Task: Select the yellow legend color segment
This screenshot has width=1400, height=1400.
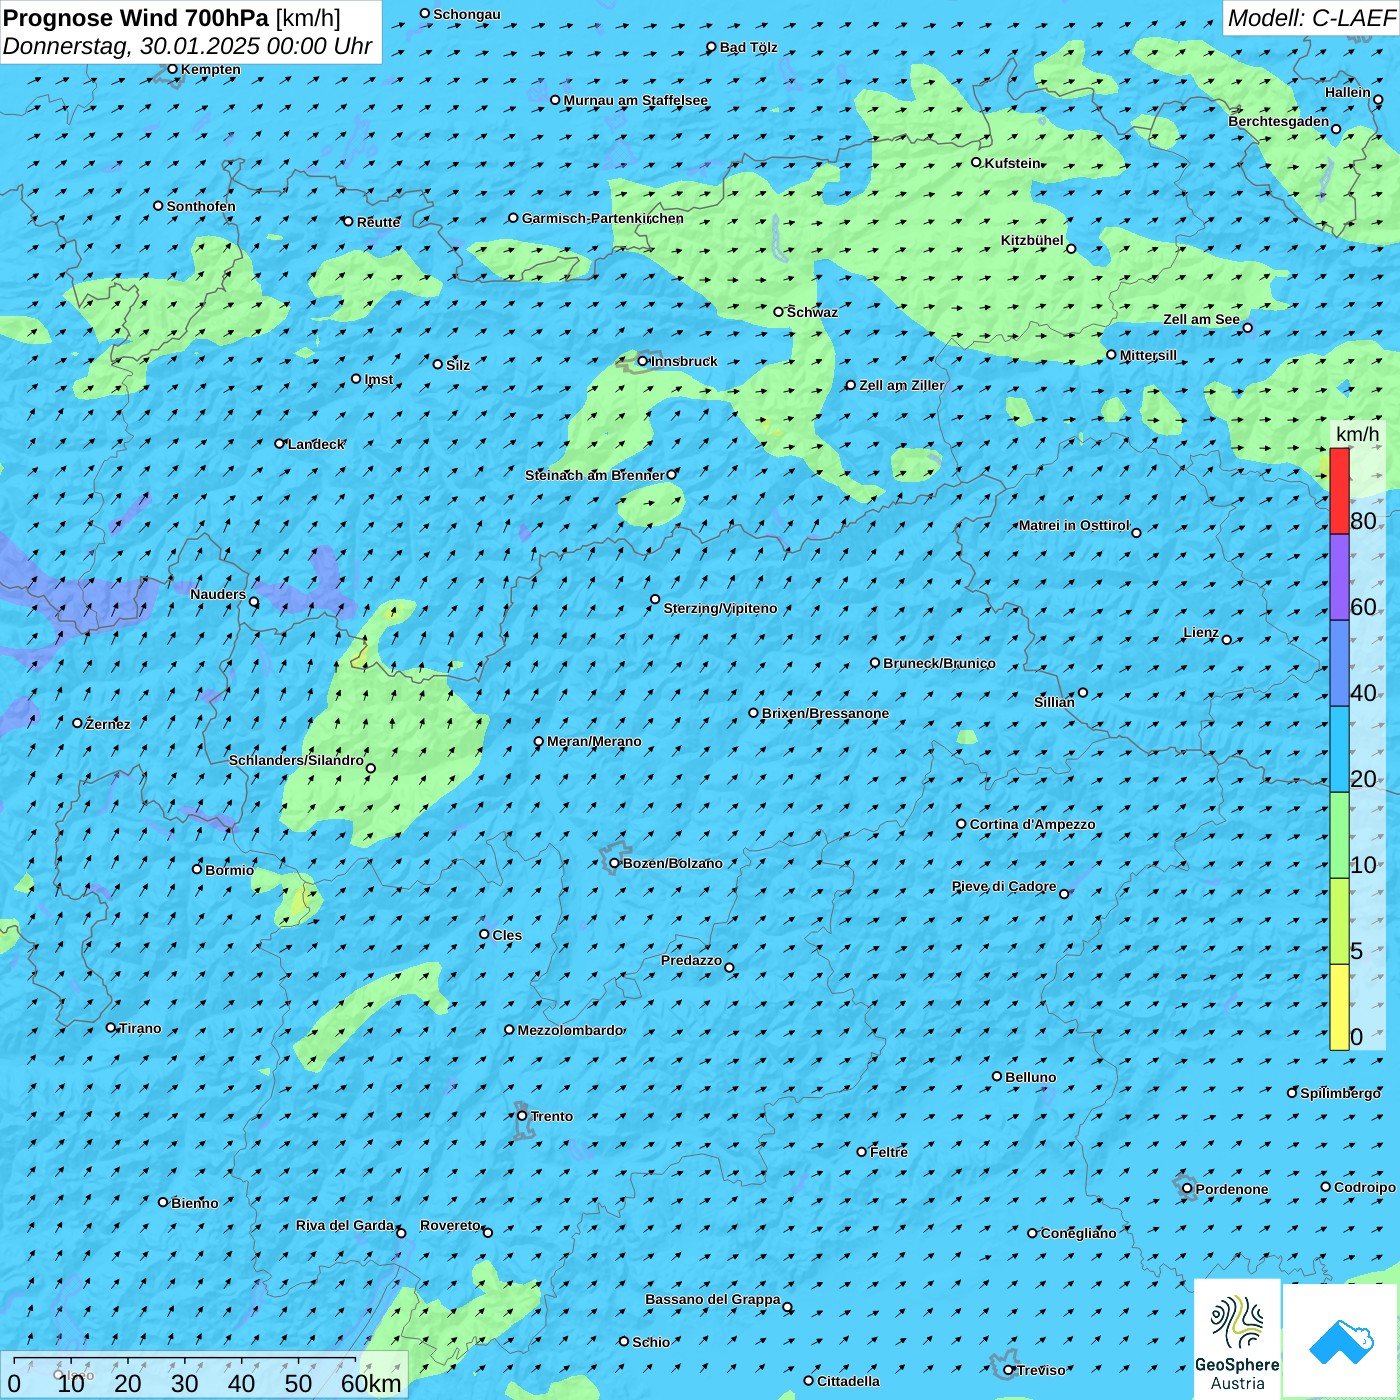Action: 1339,1008
